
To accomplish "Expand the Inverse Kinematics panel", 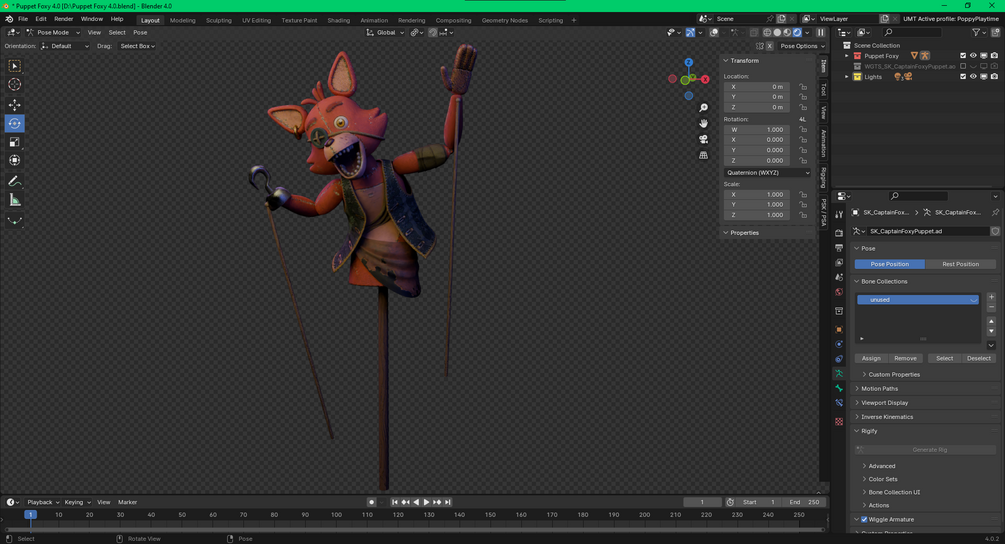I will tap(887, 417).
